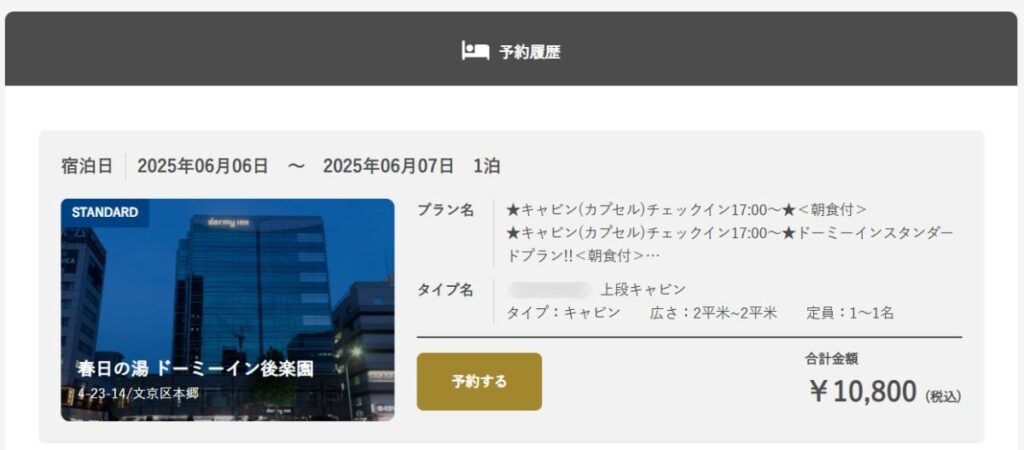The image size is (1024, 450).
Task: Click the タイプ名 label
Action: pyautogui.click(x=445, y=290)
